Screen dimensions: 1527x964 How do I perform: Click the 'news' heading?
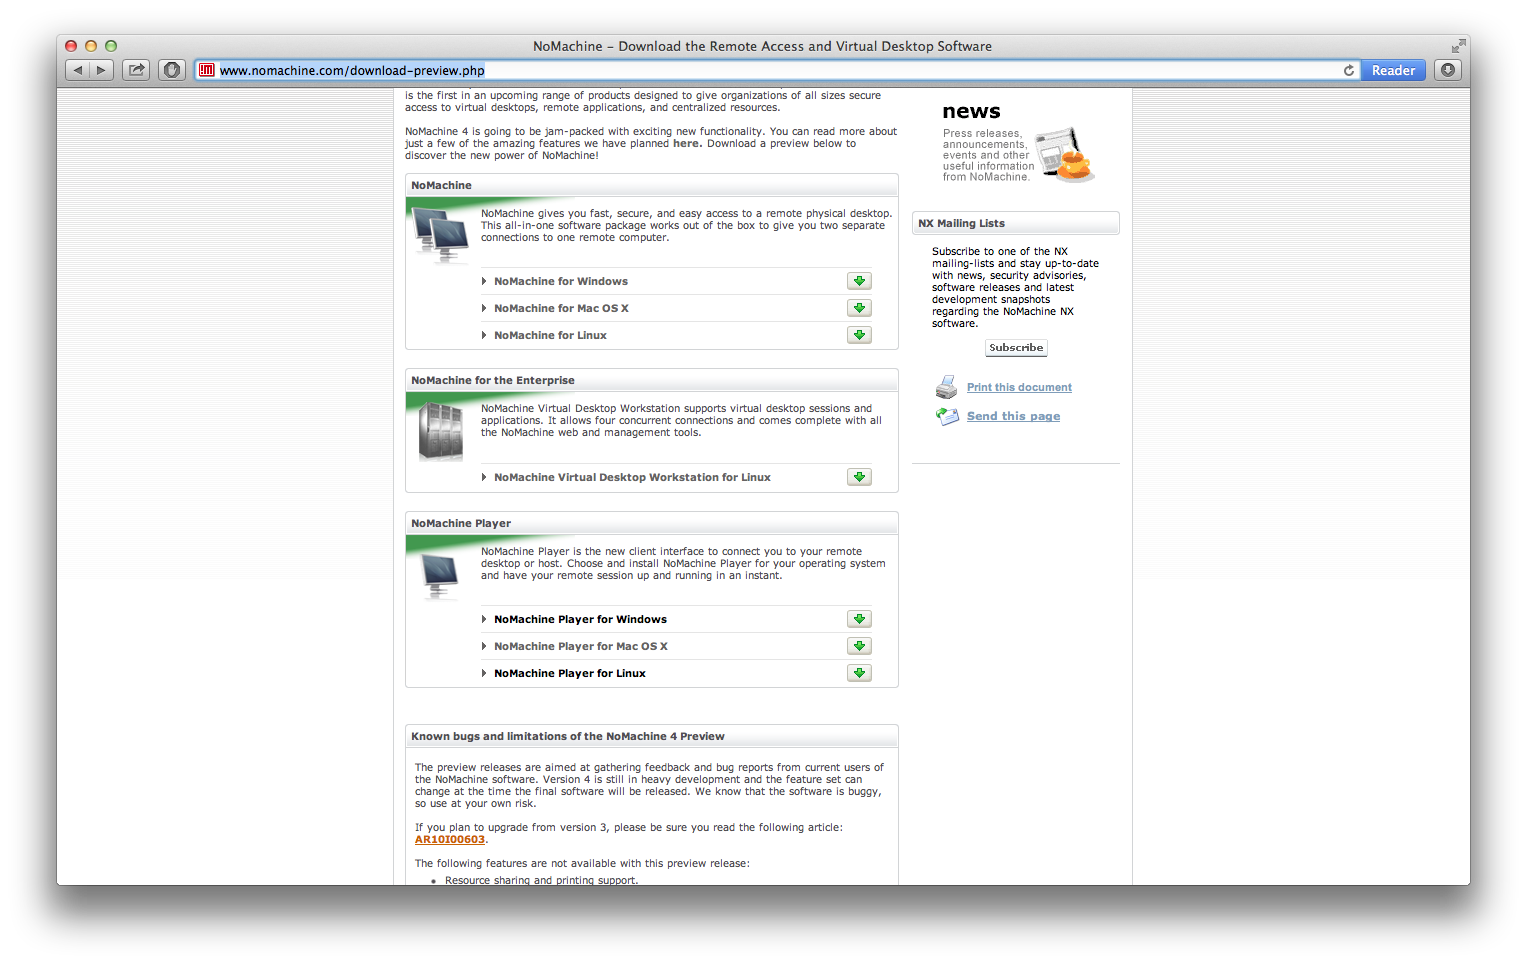tap(971, 111)
